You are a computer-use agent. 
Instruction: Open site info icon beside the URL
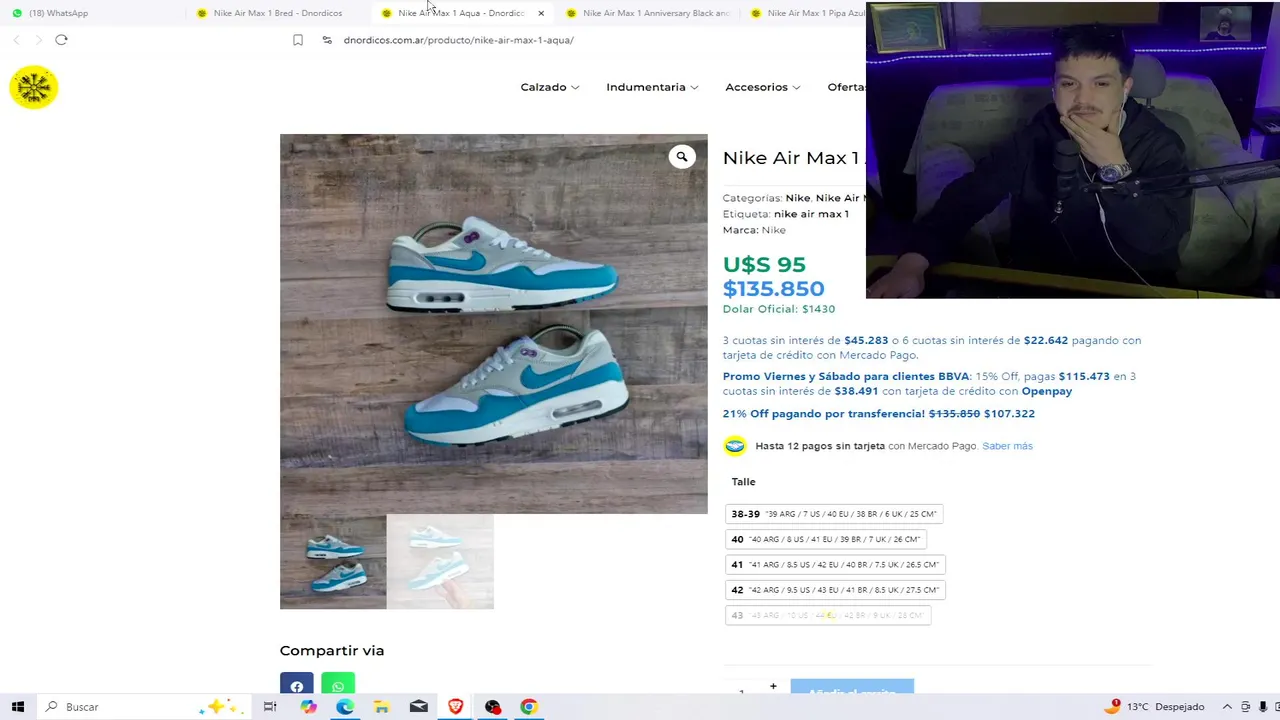coord(327,40)
